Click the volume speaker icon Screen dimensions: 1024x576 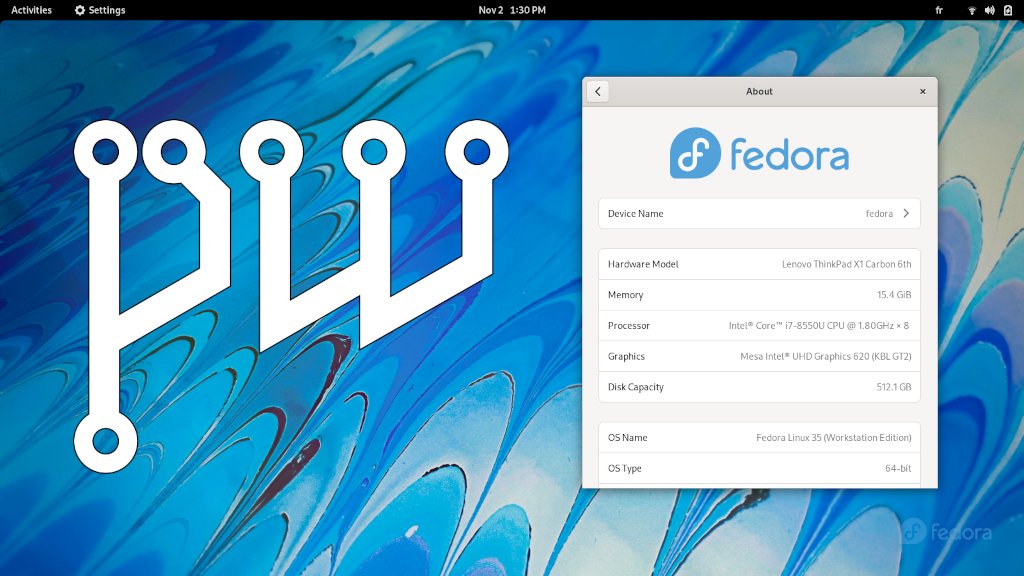coord(990,10)
